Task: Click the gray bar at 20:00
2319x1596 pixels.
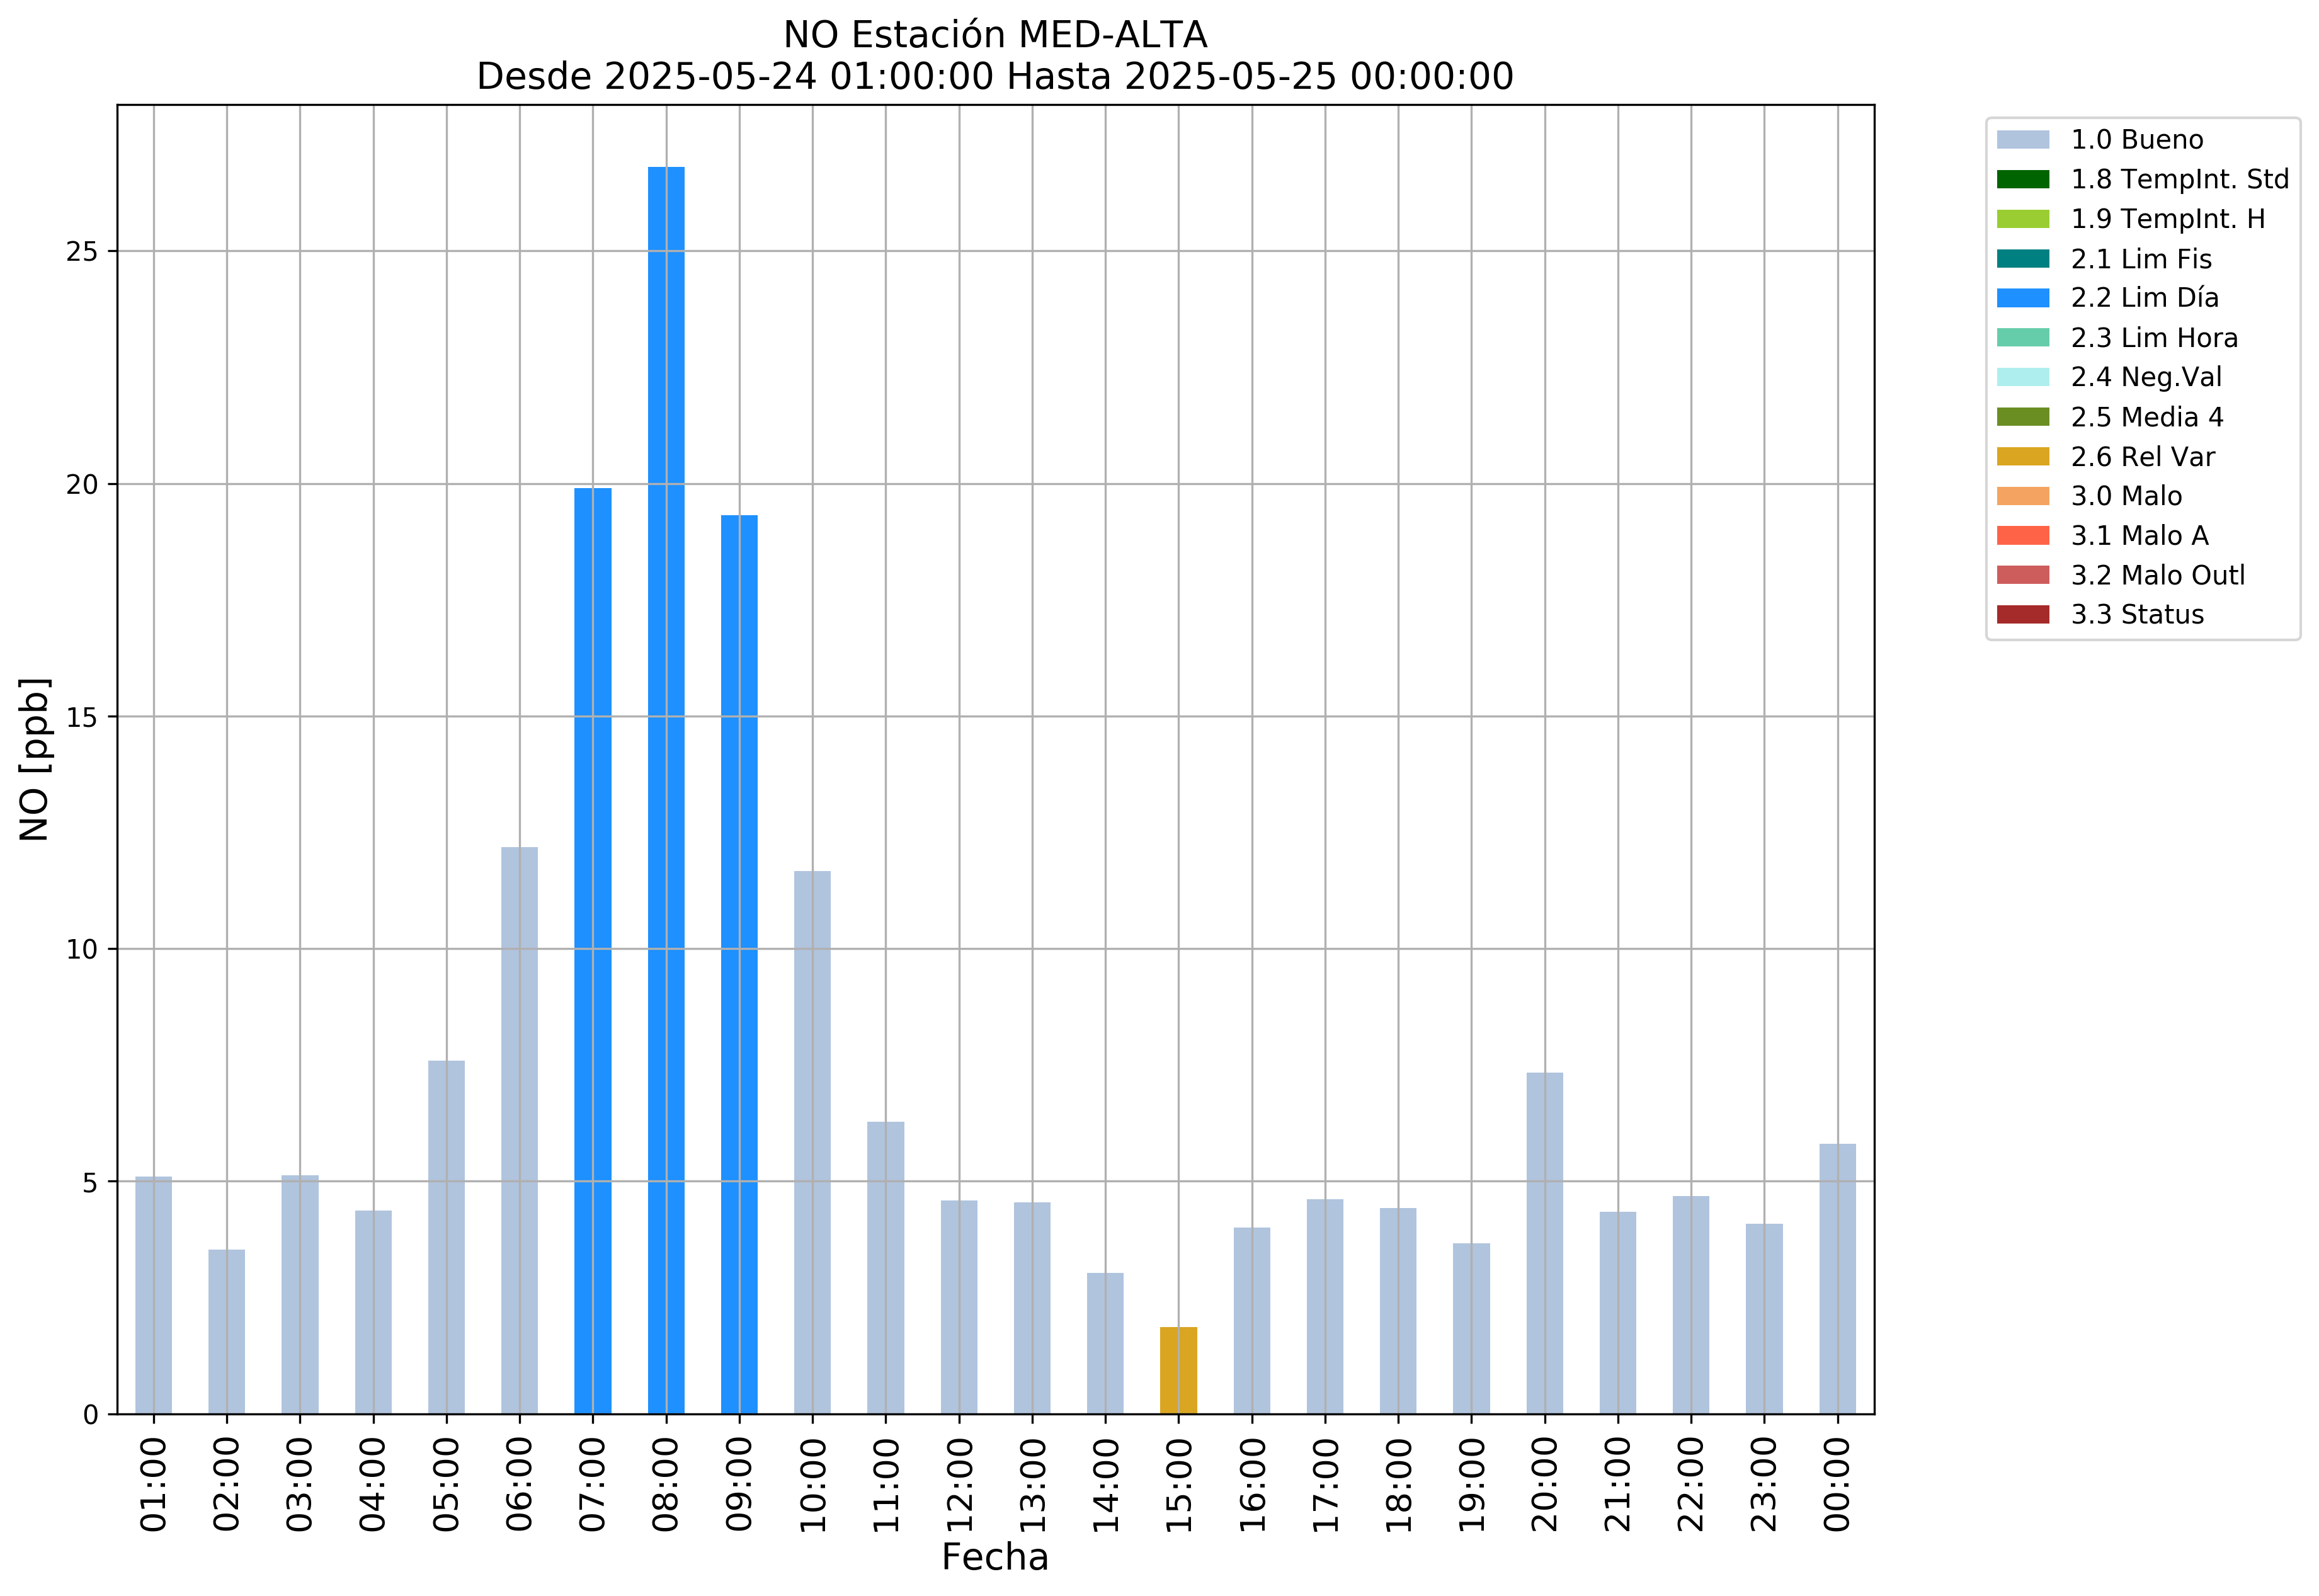Action: point(1544,1244)
